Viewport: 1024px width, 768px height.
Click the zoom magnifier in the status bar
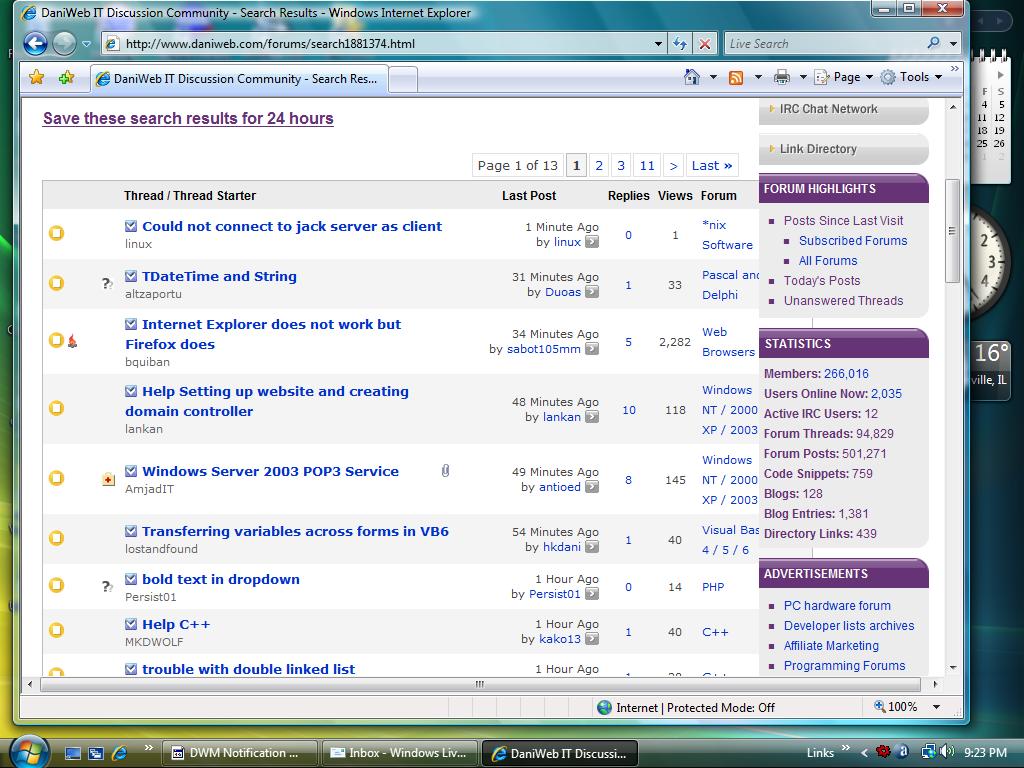[879, 706]
